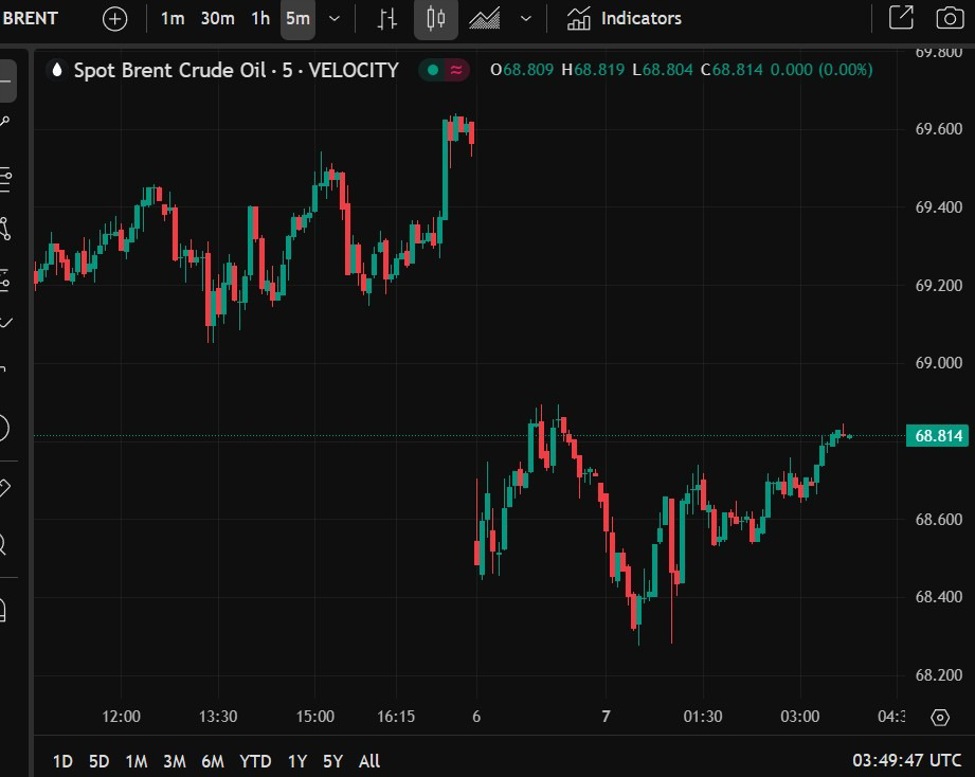Click the BRENT symbol search button
This screenshot has height=777, width=975.
[30, 19]
